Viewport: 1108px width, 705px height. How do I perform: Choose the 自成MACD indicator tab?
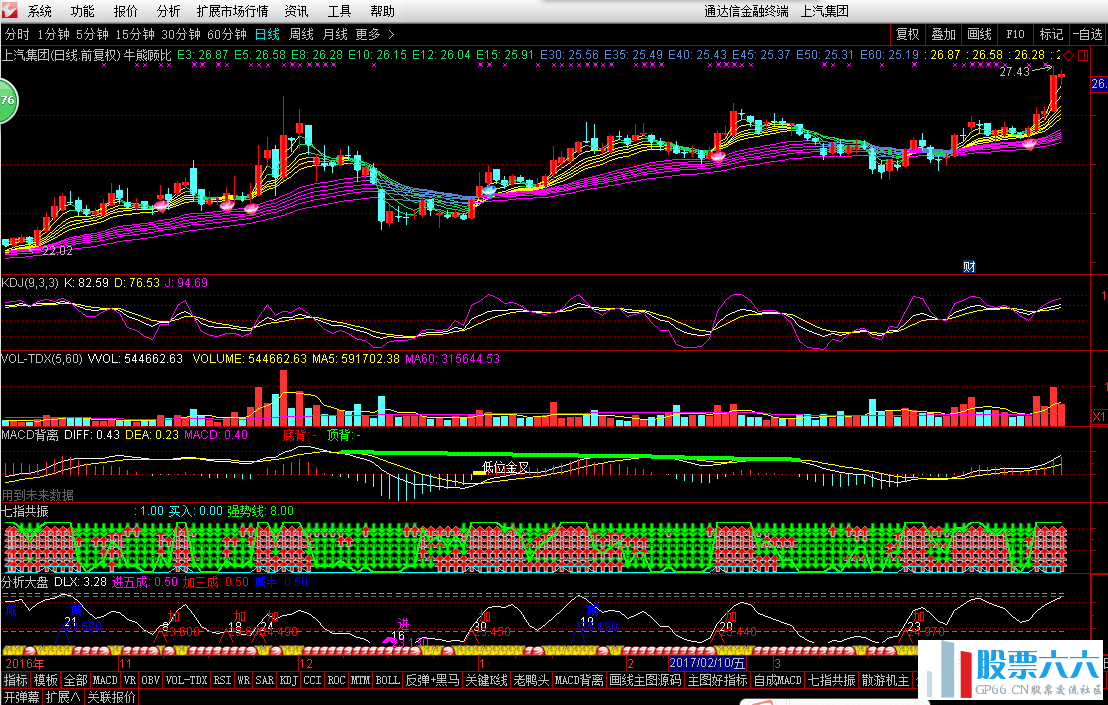(x=778, y=680)
